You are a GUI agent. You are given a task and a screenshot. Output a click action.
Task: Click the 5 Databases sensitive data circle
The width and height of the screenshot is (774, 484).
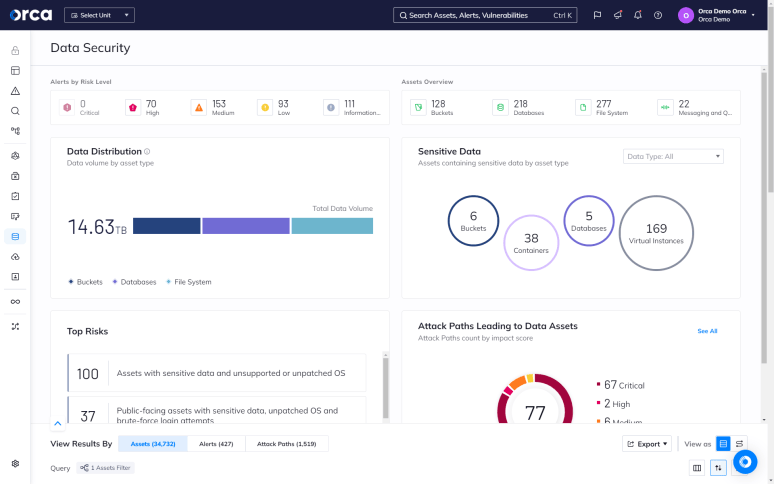coord(589,221)
